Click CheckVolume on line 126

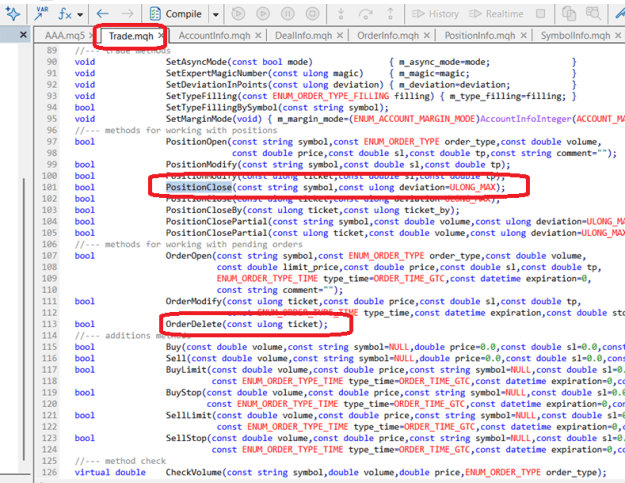(193, 473)
